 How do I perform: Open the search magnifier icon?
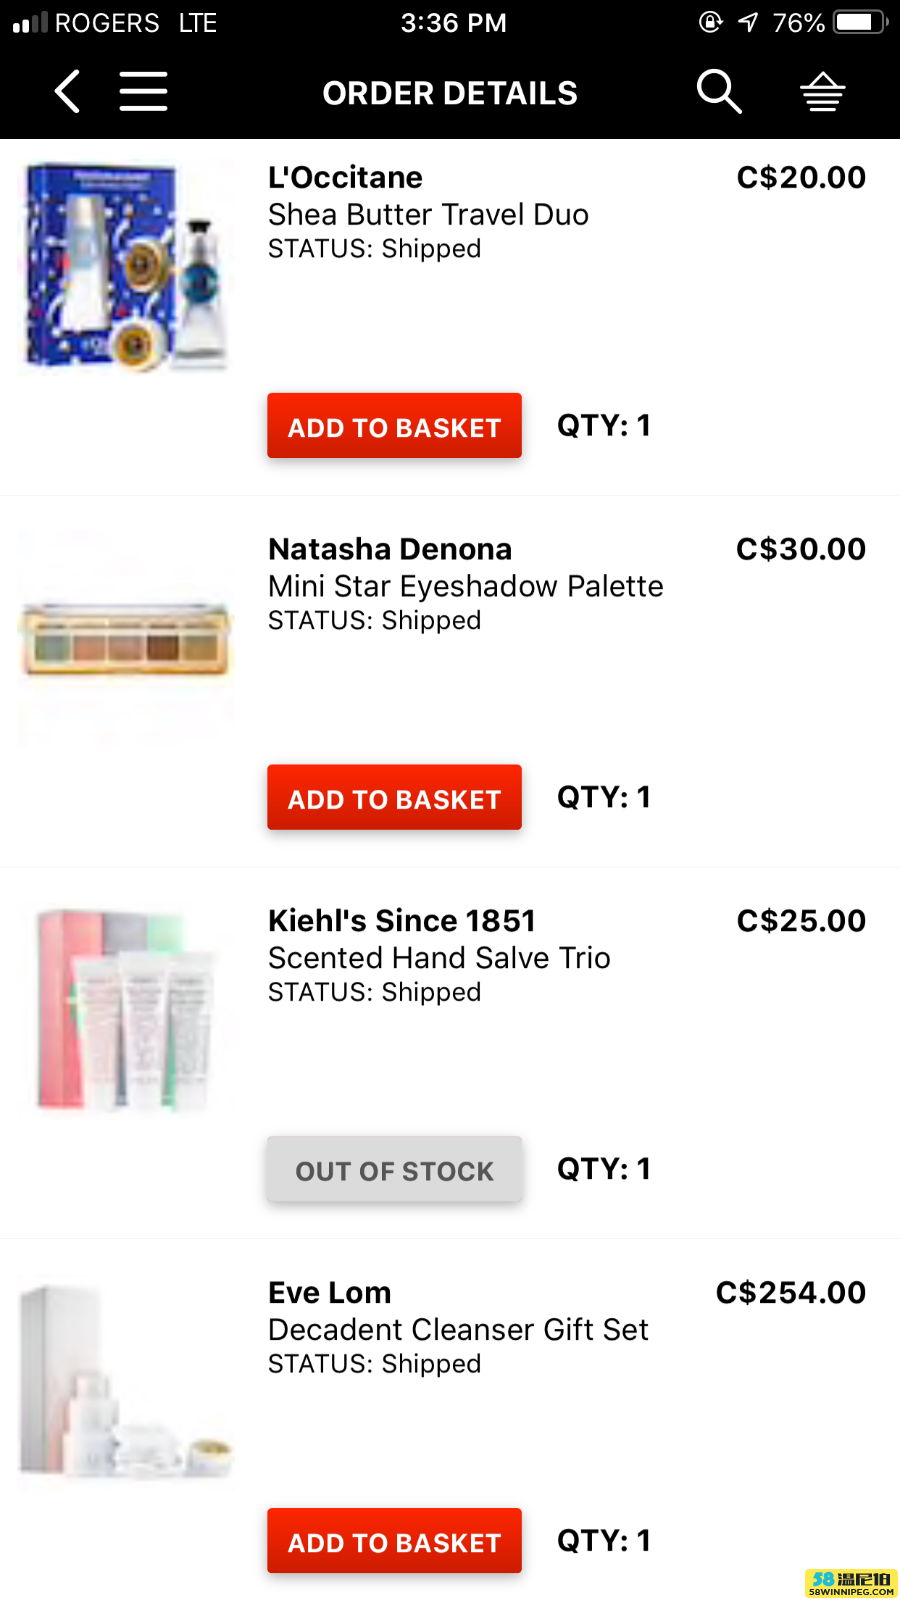(719, 92)
